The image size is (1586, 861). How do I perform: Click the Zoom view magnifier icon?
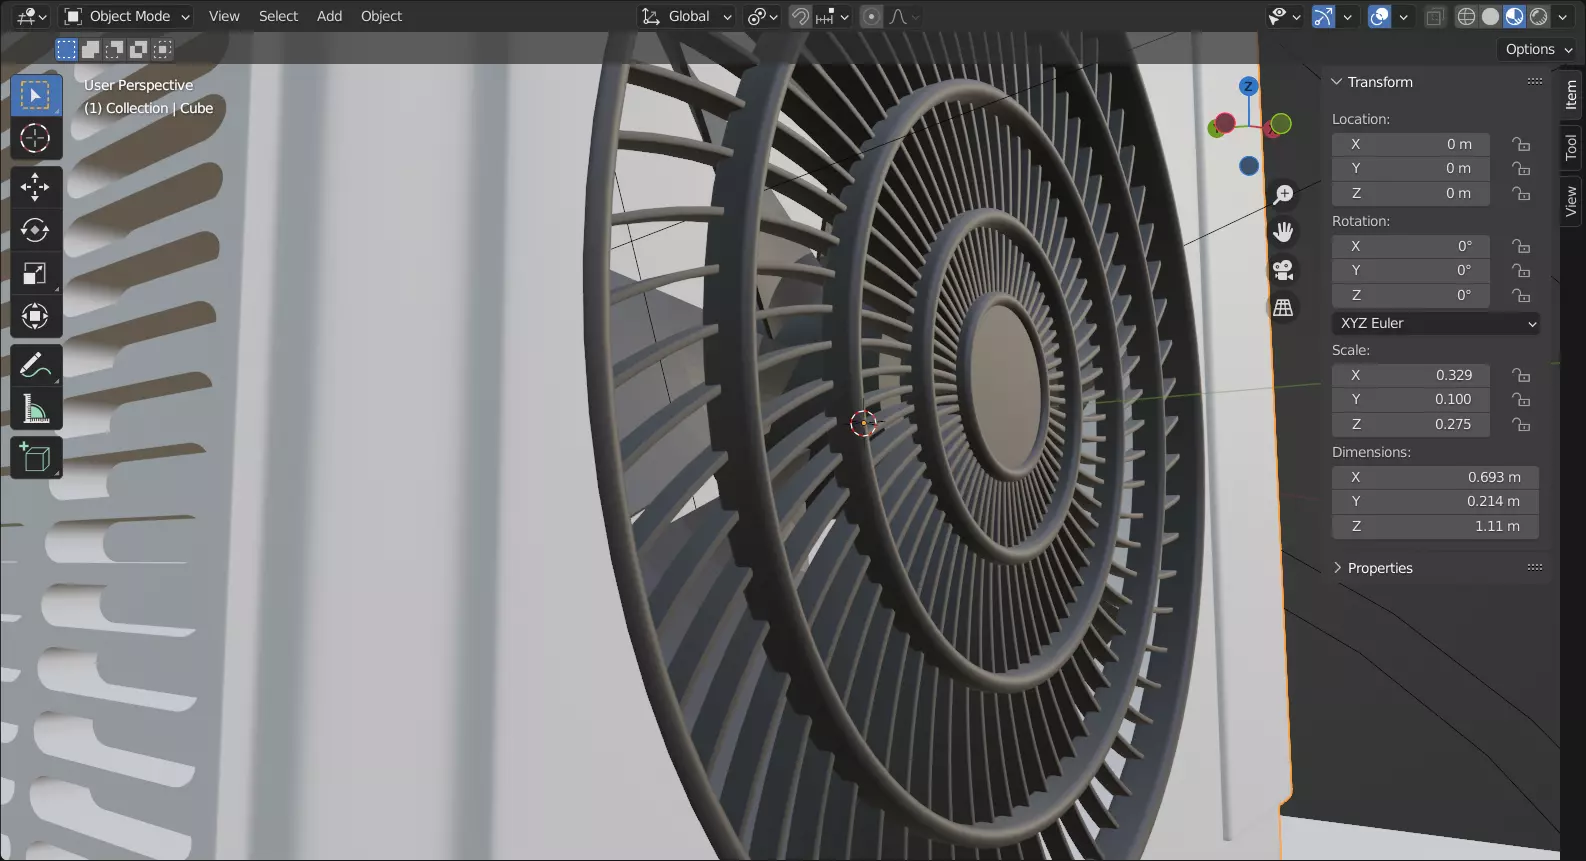[x=1283, y=194]
